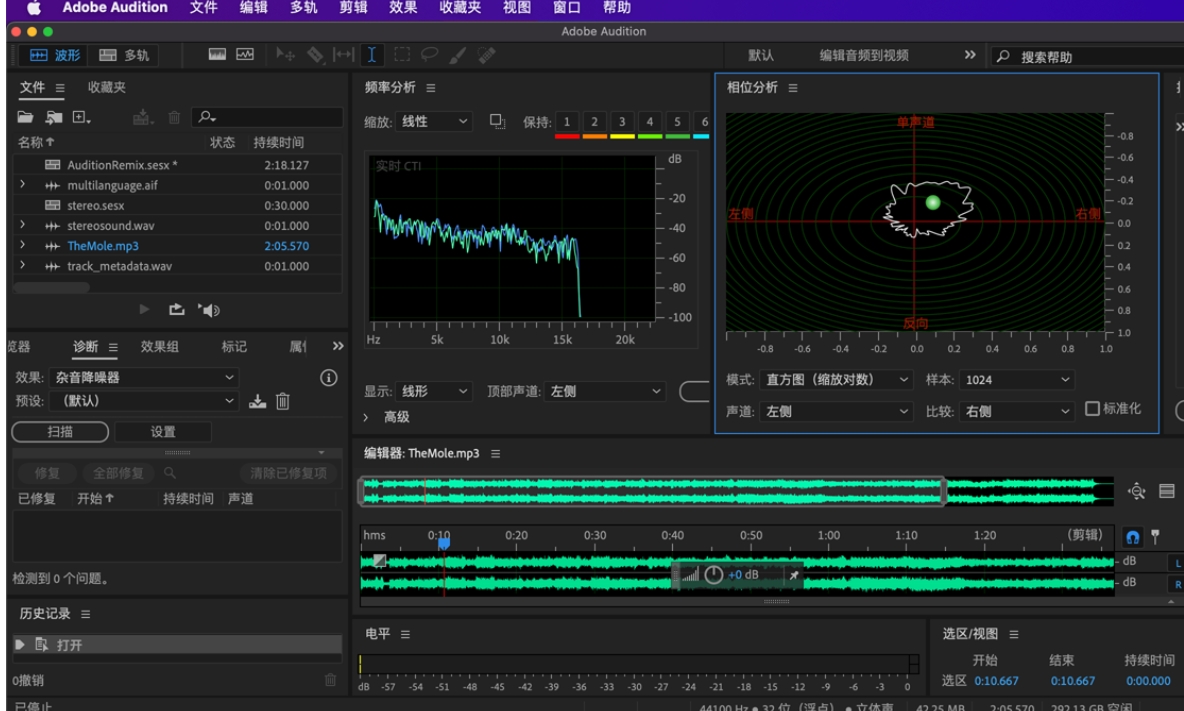Open the 效果 dropdown showing 杂音降噪器
Viewport: 1184px width, 711px height.
point(144,377)
